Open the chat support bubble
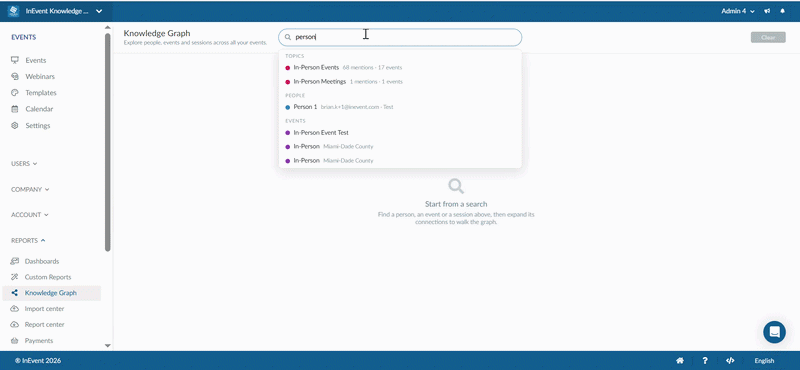 (774, 332)
